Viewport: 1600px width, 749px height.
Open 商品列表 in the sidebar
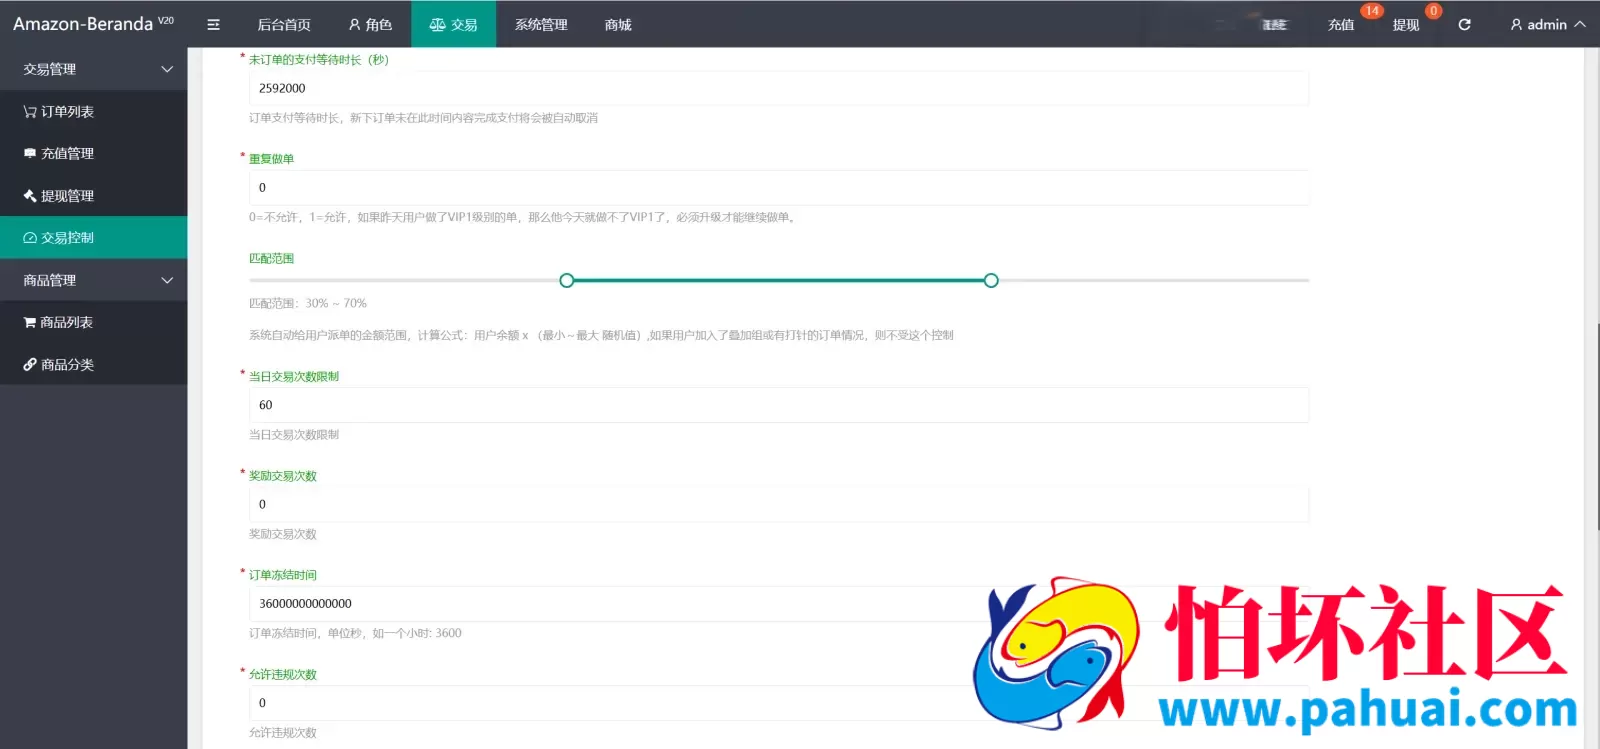(x=94, y=322)
